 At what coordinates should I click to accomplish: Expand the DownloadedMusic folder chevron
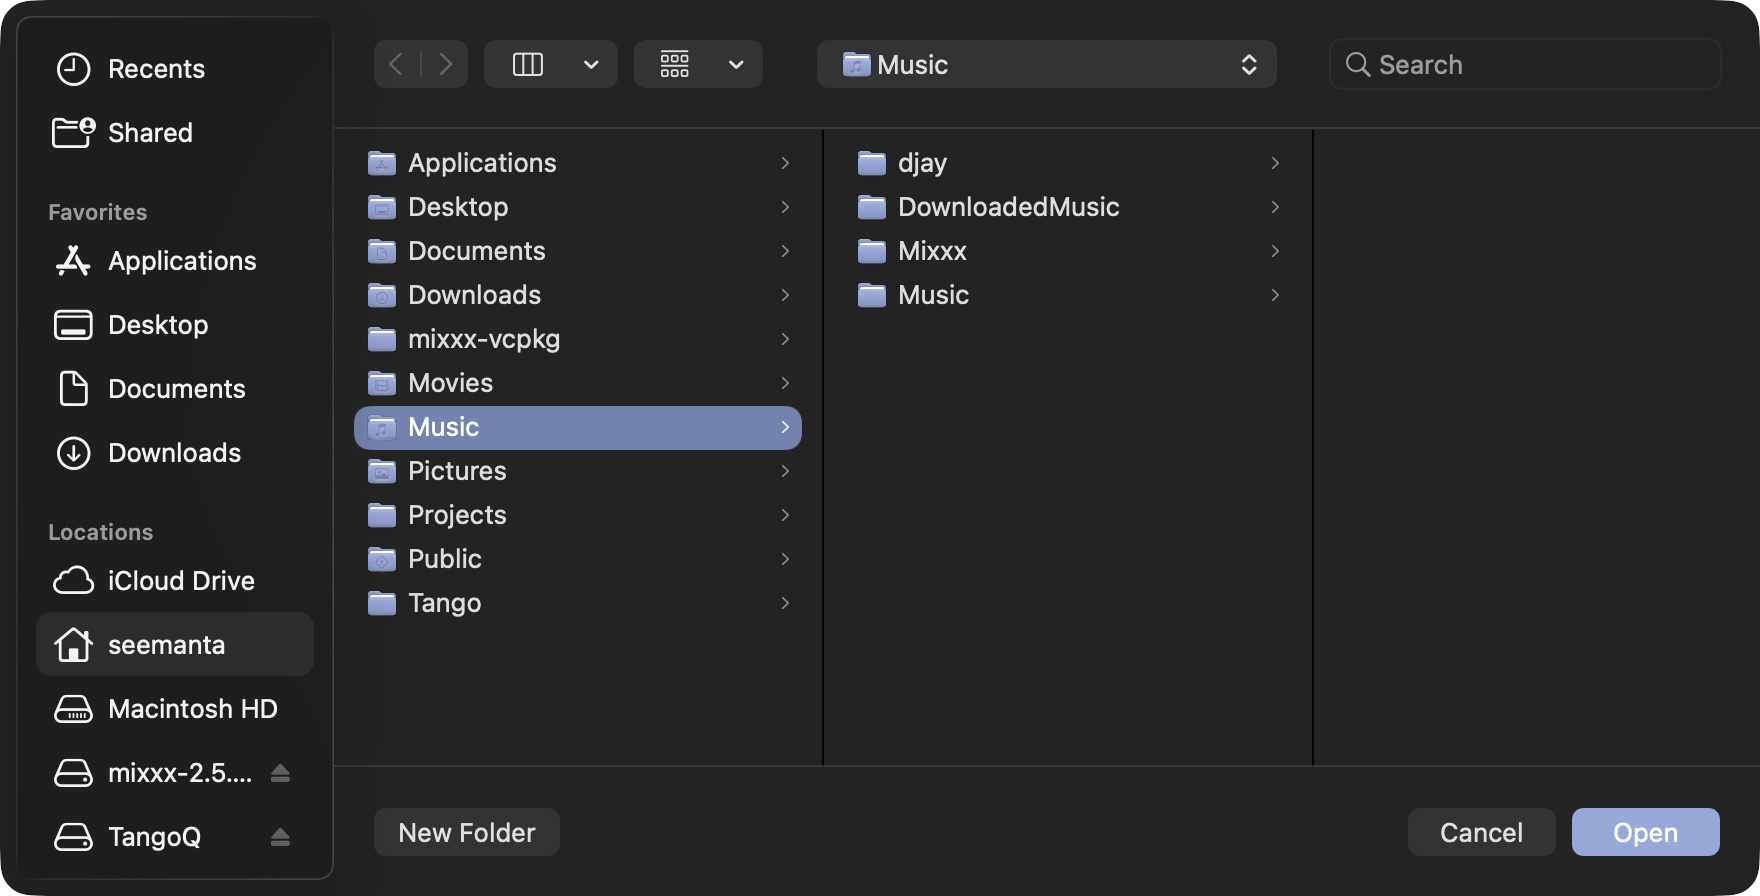point(1275,207)
